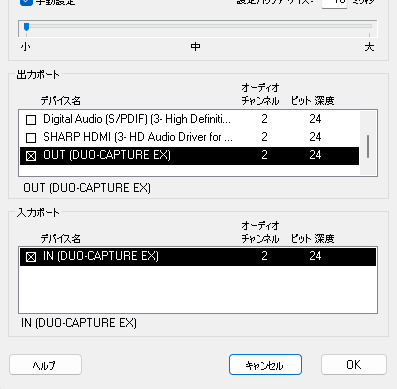Select the IN (DUO-CAPTURE EX) row in list
This screenshot has height=389, width=397.
click(x=198, y=257)
